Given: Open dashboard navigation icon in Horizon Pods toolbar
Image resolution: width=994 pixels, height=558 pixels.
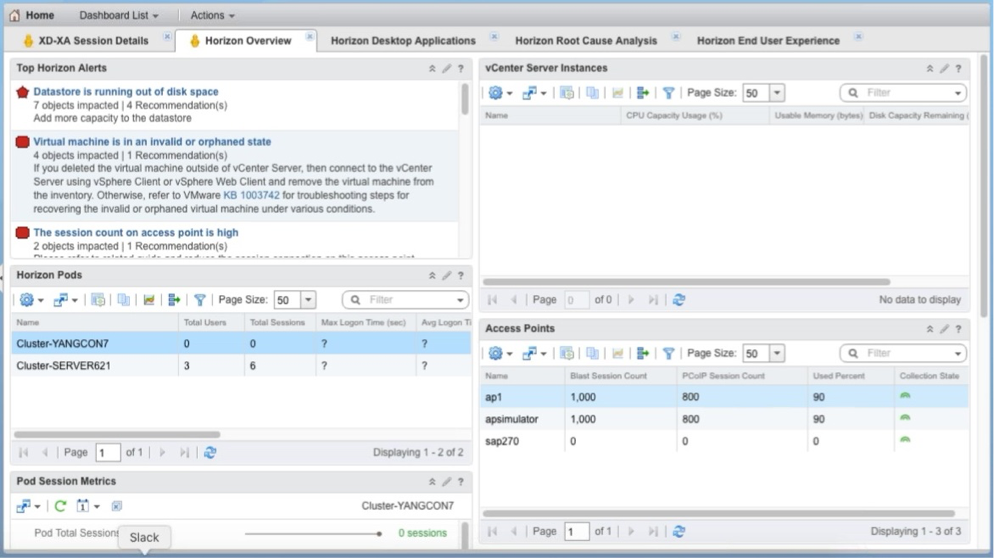Looking at the screenshot, I should (x=65, y=300).
